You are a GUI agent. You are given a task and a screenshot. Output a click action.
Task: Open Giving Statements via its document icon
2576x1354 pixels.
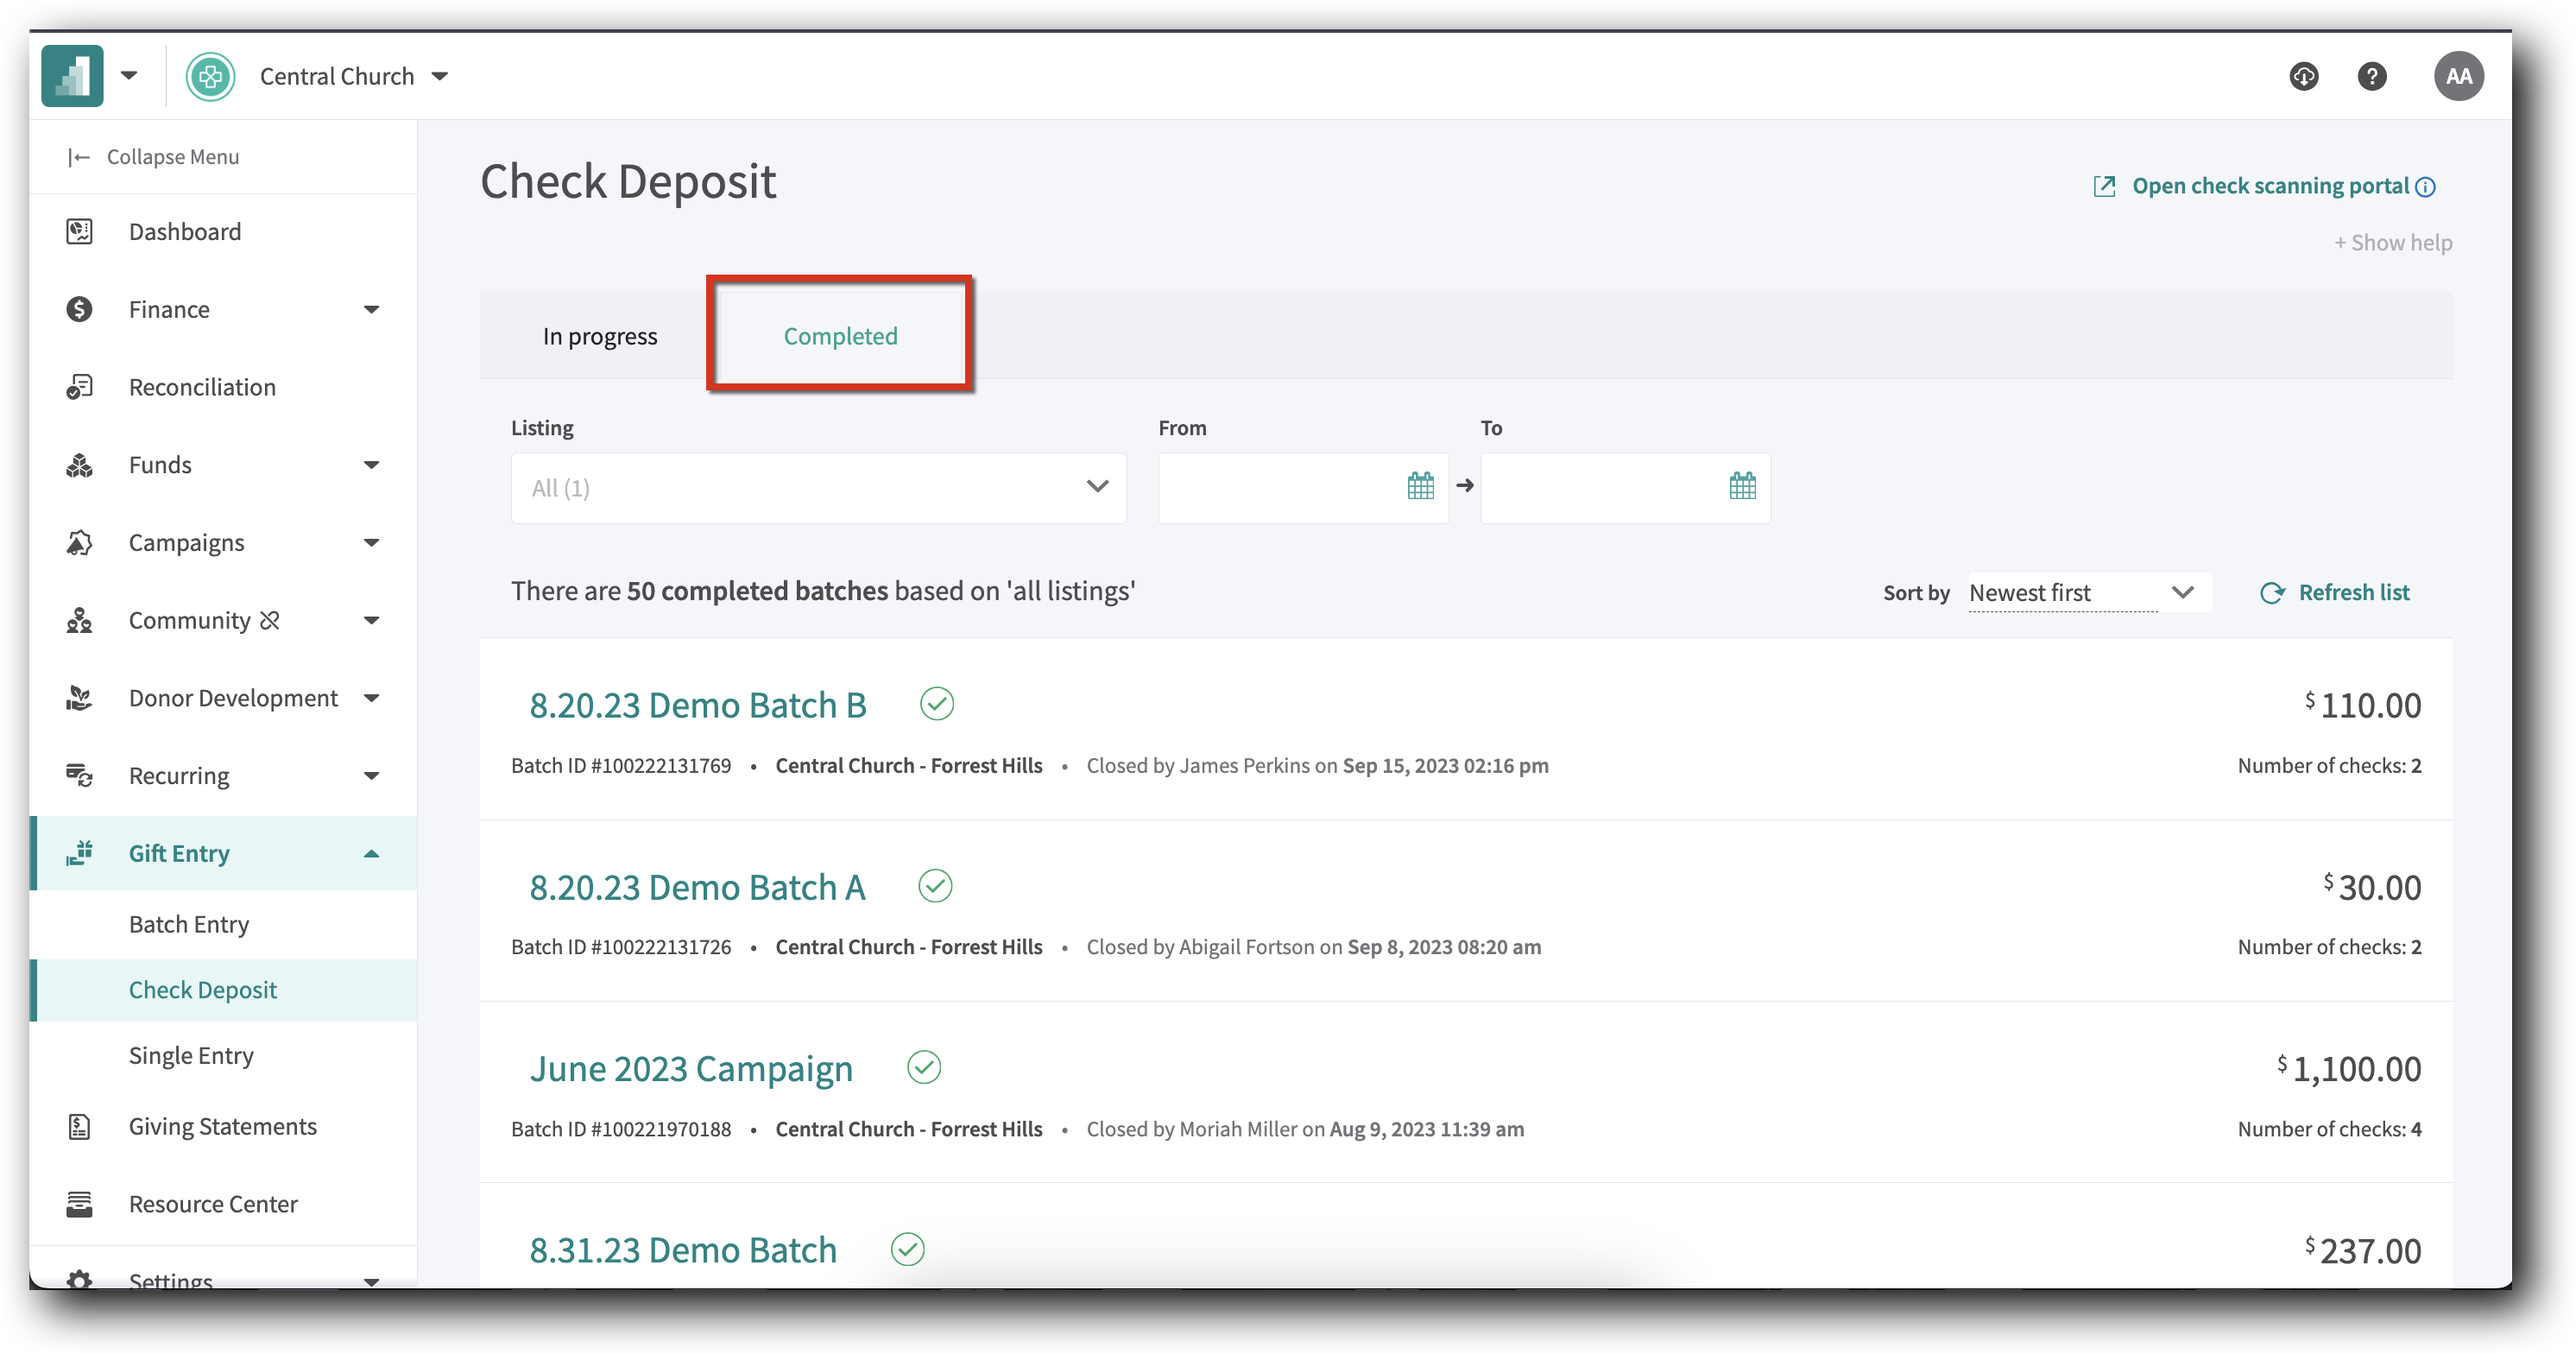(80, 1126)
